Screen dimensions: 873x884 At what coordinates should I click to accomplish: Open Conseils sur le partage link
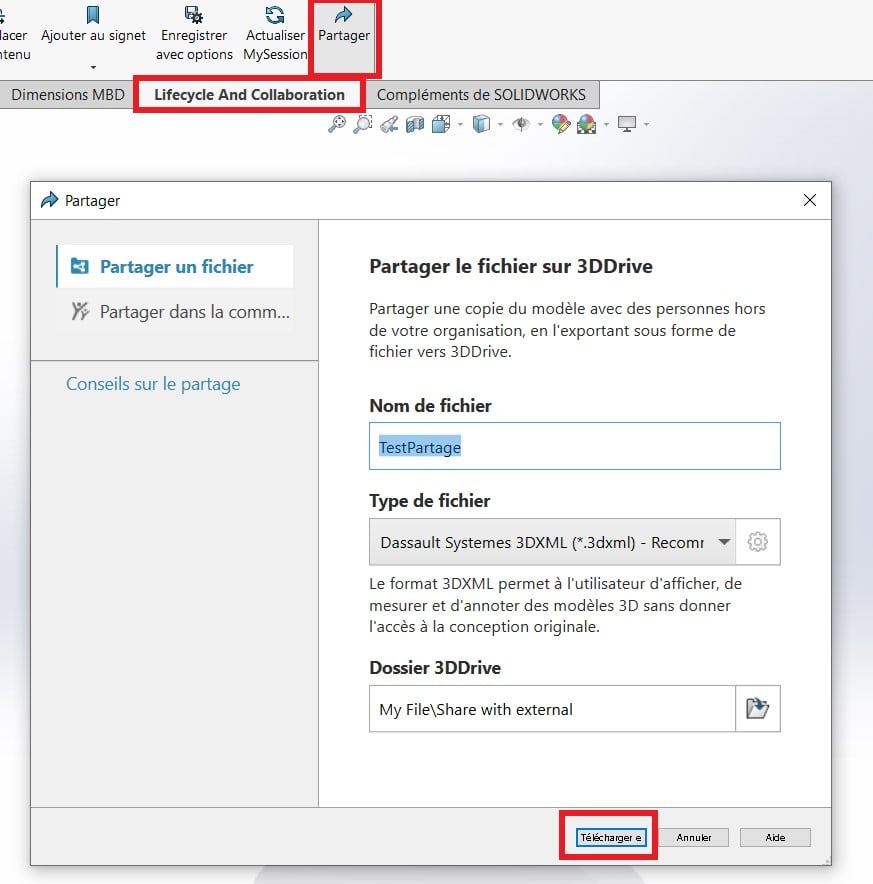pos(153,384)
